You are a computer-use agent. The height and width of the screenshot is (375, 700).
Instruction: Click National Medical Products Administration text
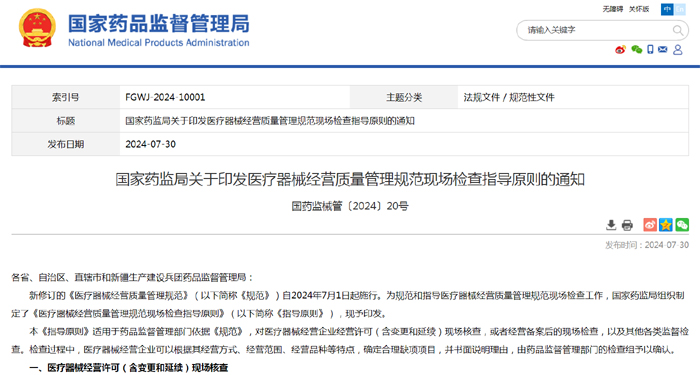pyautogui.click(x=158, y=43)
